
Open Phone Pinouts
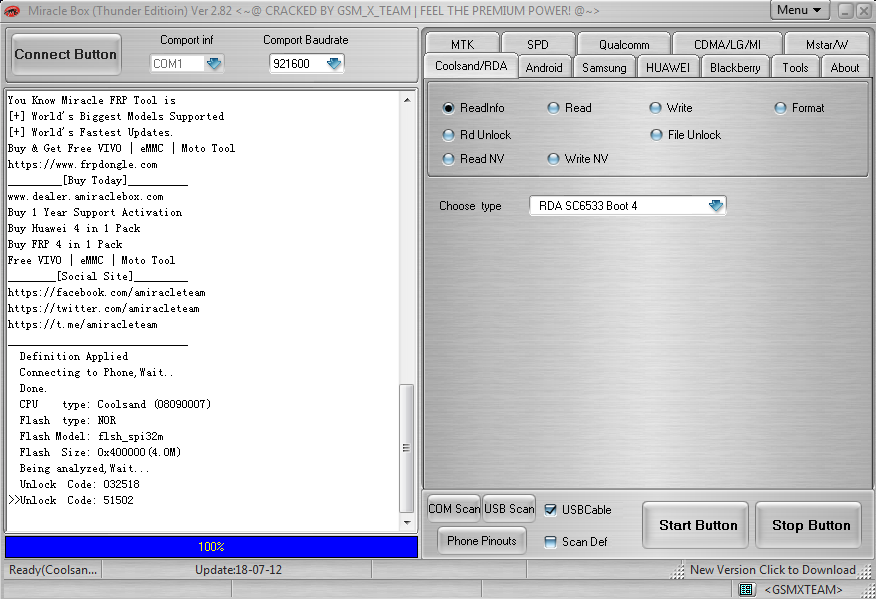pyautogui.click(x=482, y=540)
